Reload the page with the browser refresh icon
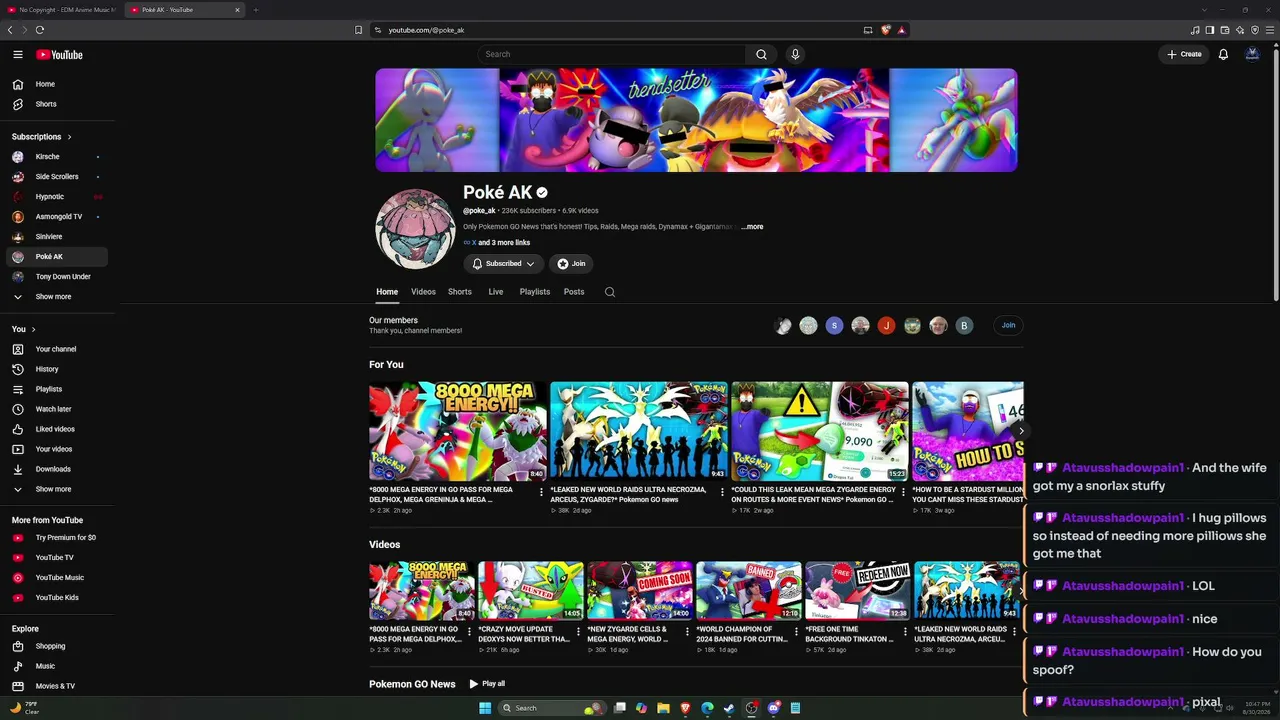This screenshot has height=720, width=1280. (x=40, y=30)
